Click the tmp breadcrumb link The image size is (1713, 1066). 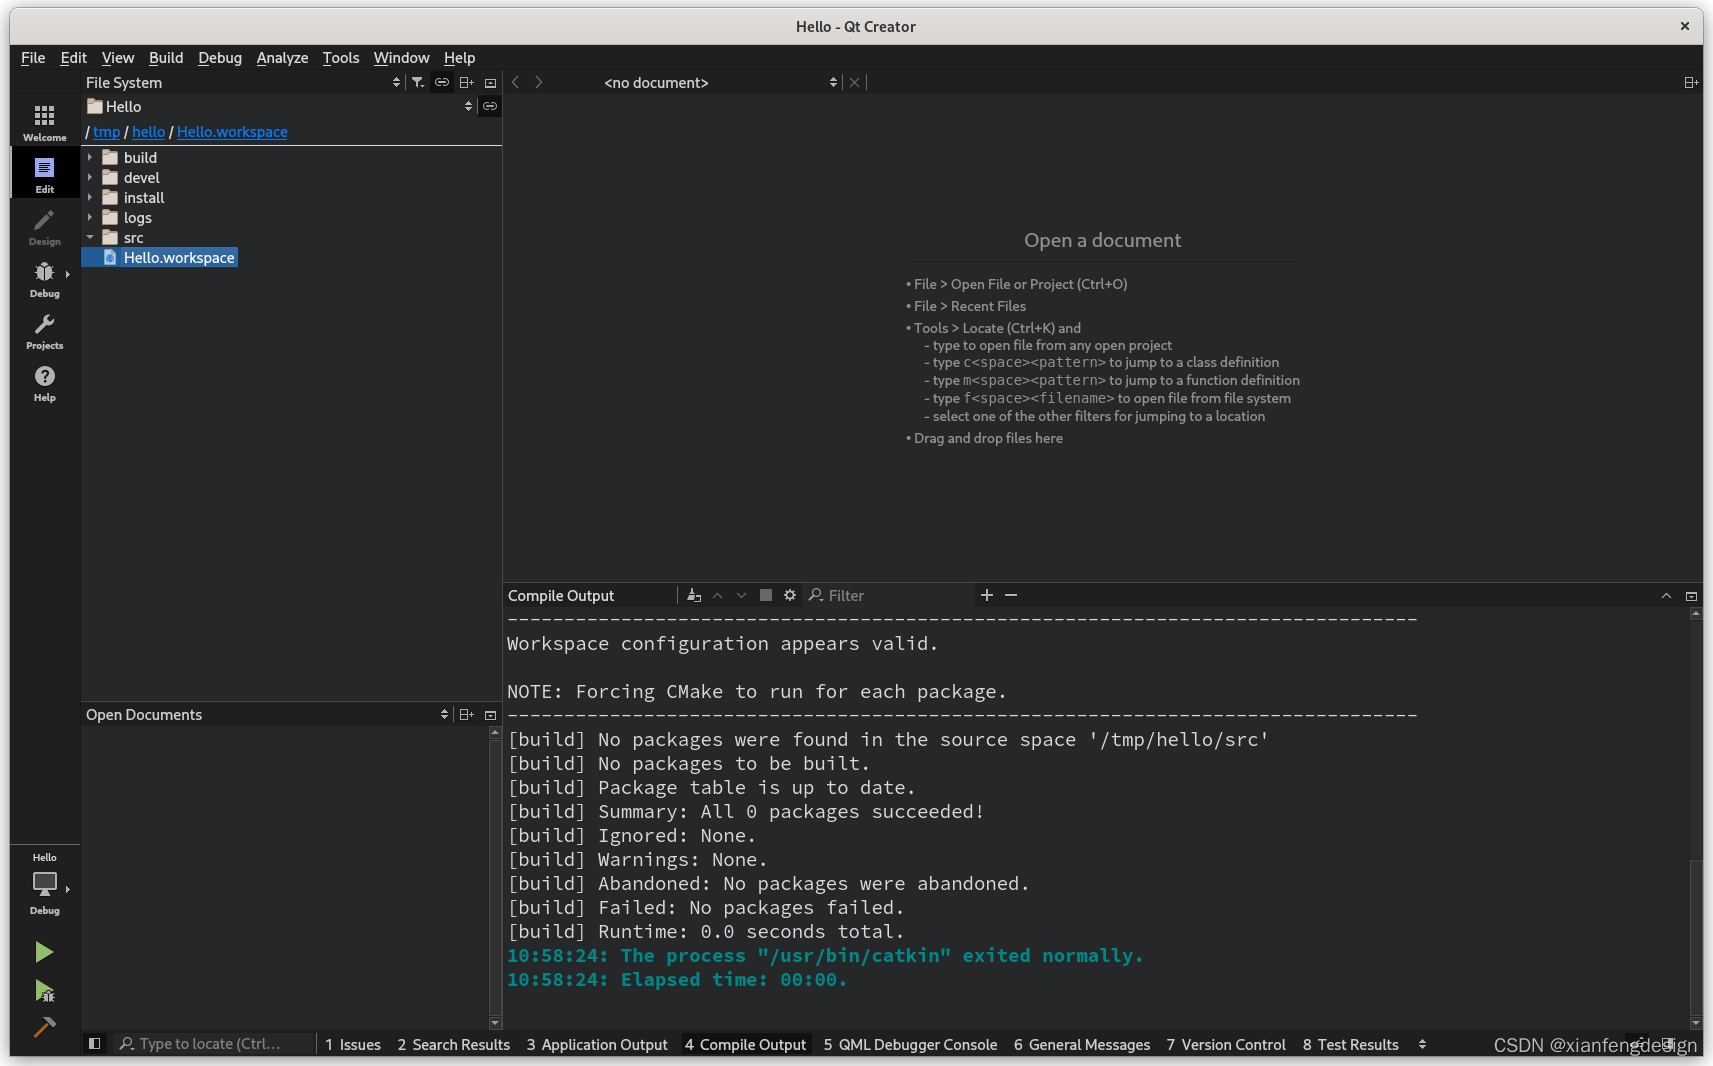106,131
